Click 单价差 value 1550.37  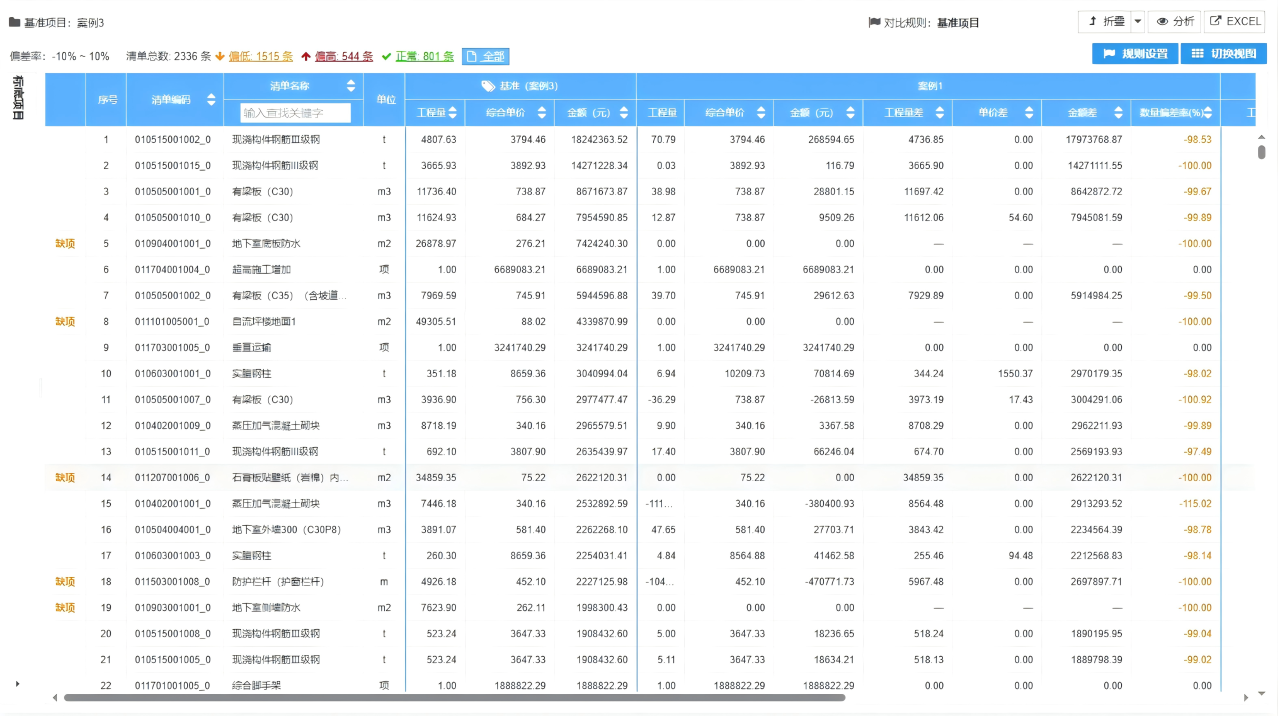click(1015, 374)
